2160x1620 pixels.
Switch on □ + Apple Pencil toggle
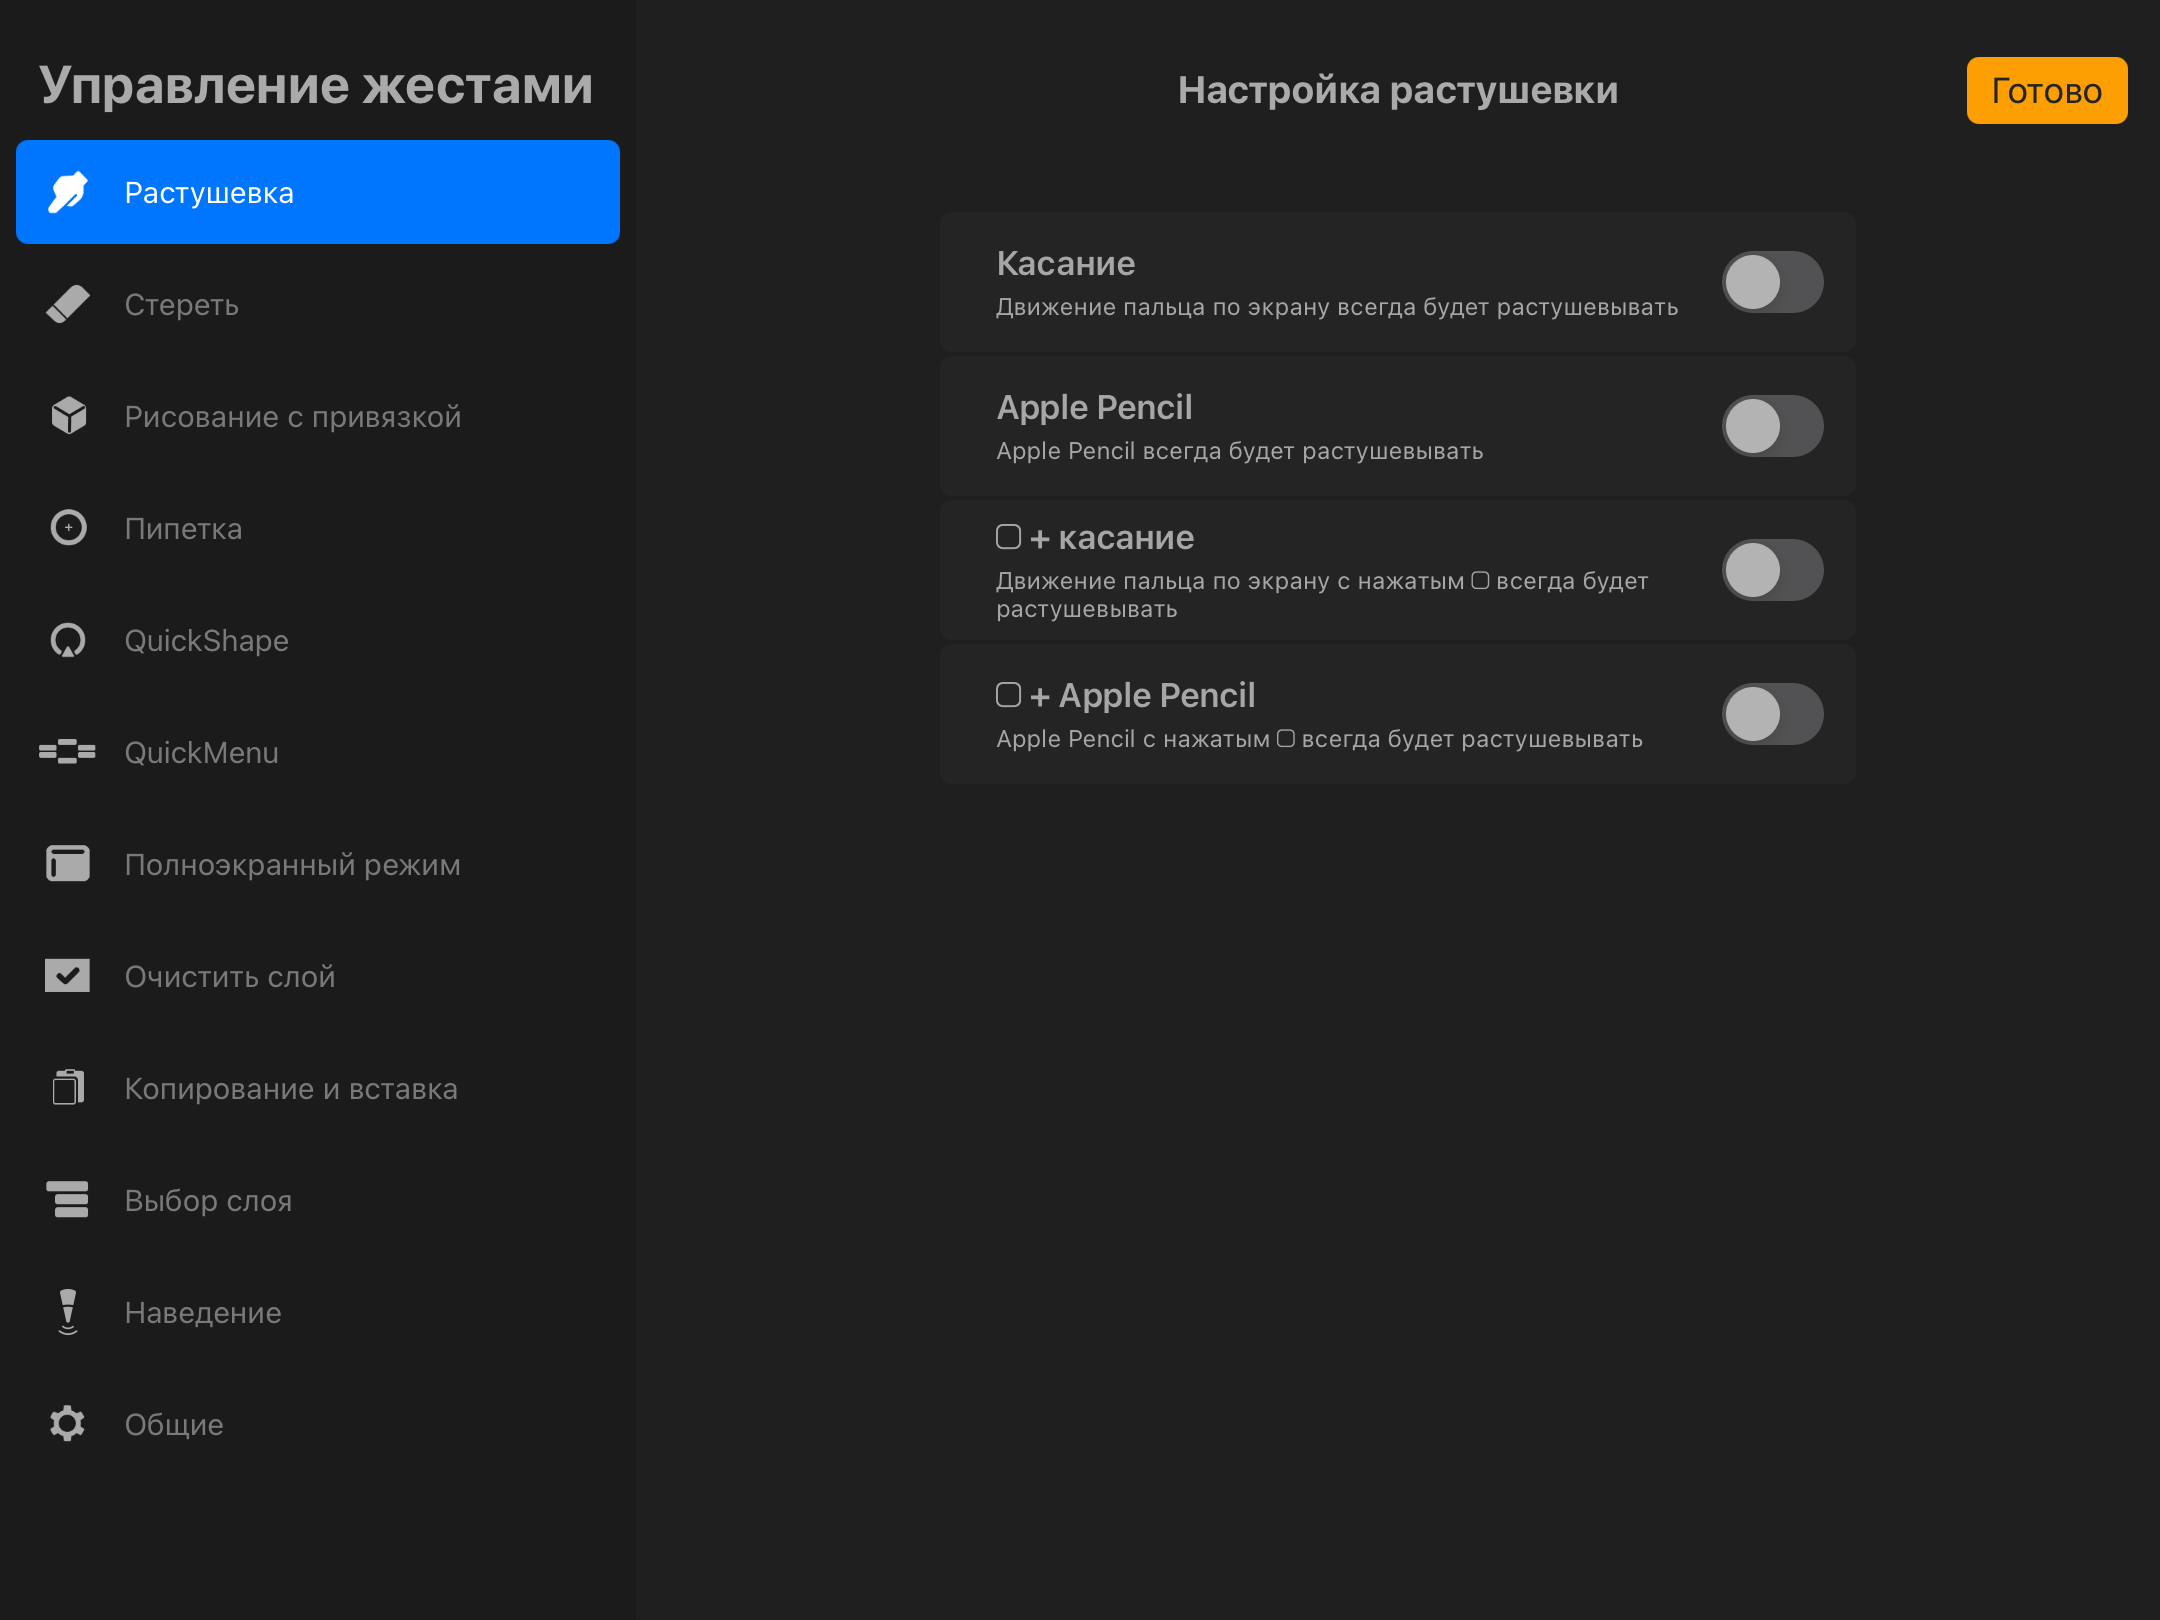pos(1772,714)
